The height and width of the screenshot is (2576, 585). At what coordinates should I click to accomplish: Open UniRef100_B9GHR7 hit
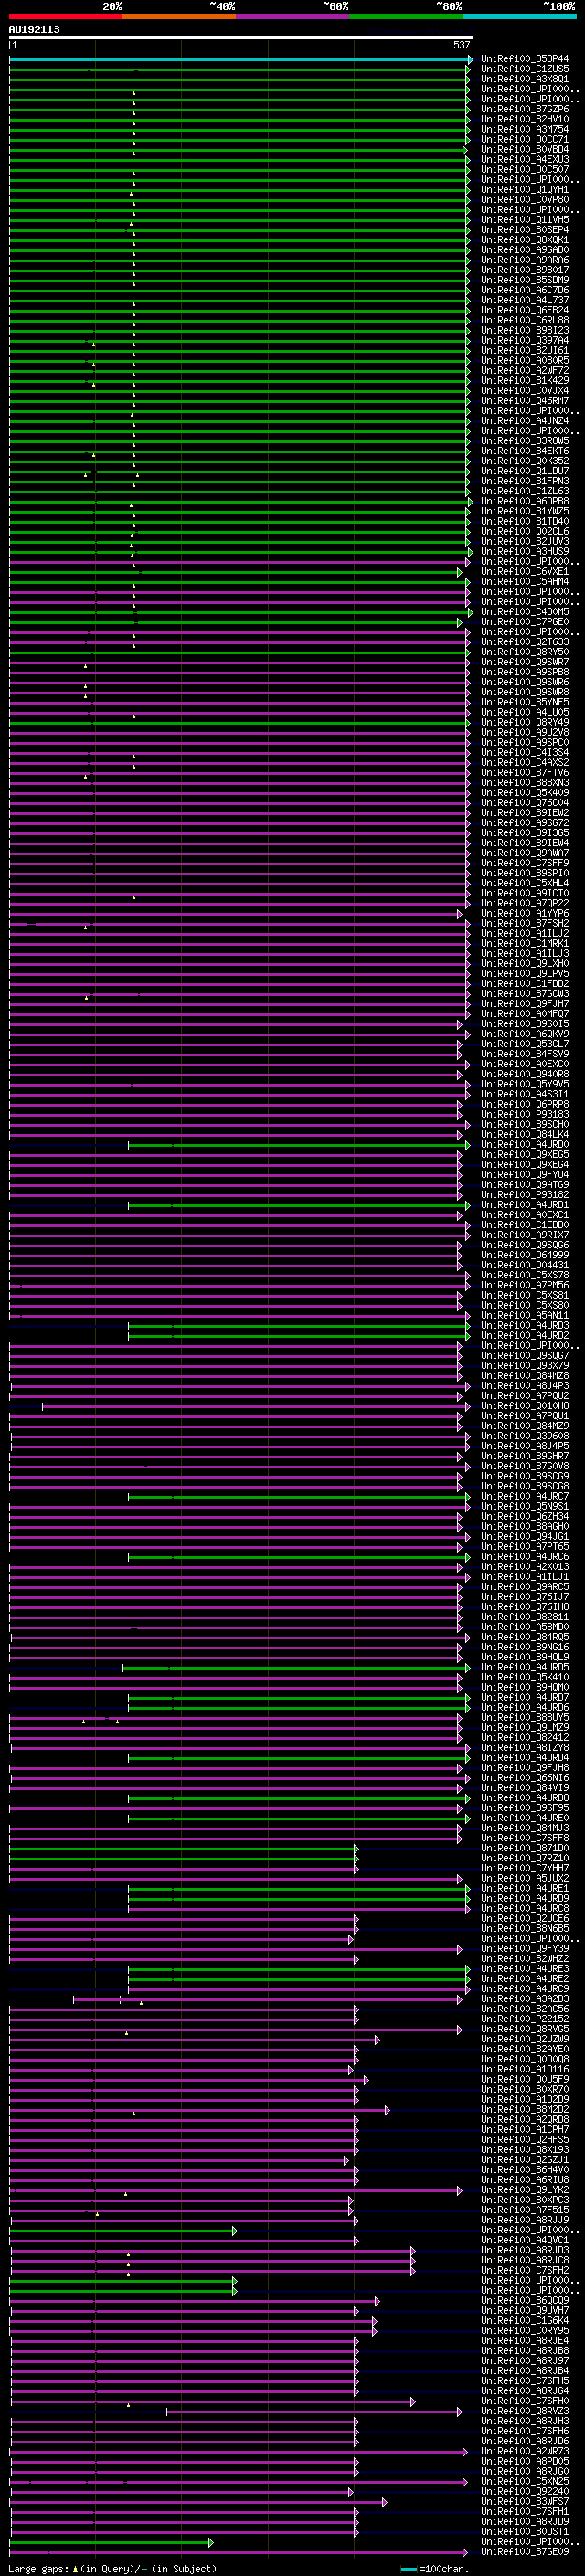click(x=525, y=1456)
